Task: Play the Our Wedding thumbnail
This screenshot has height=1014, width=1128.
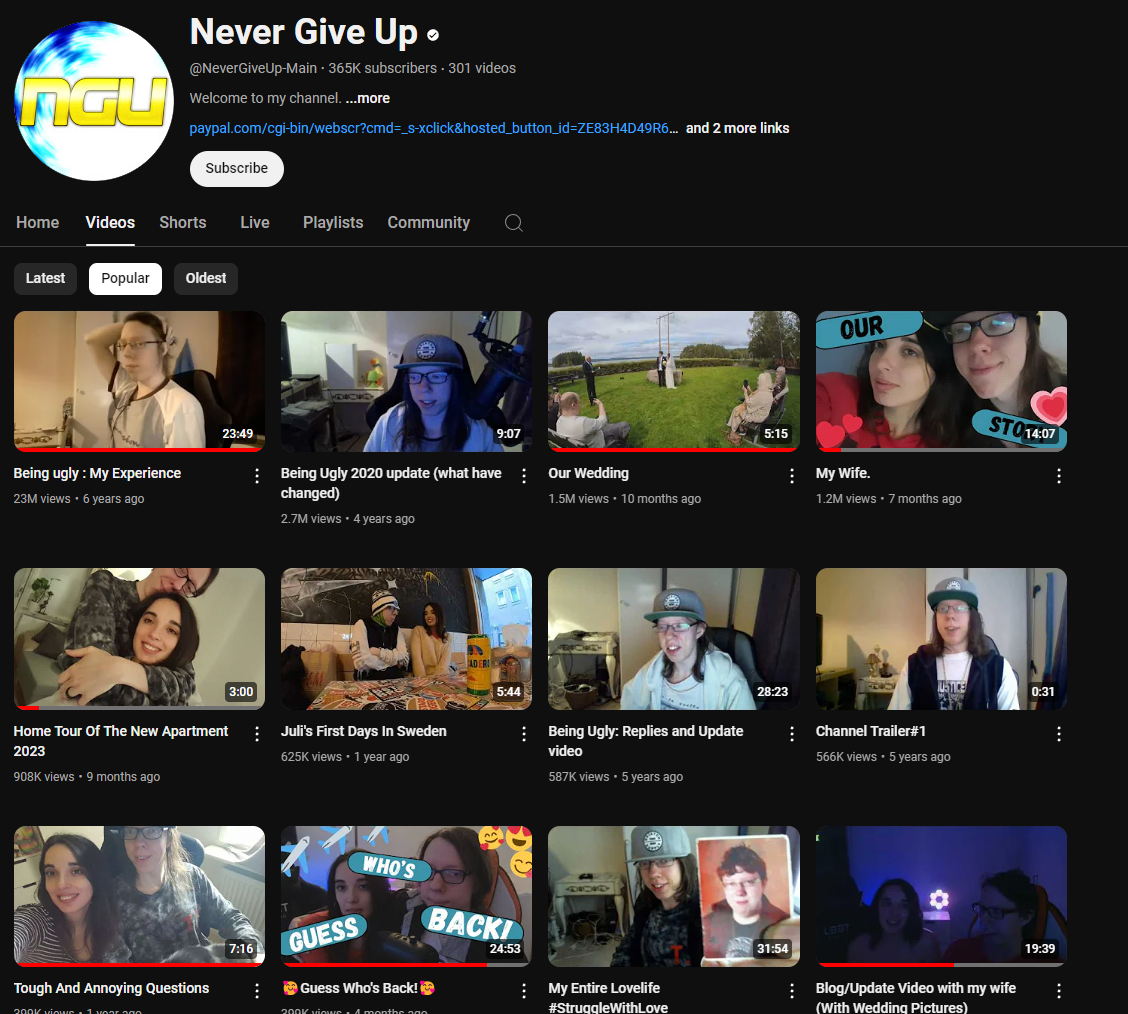Action: (674, 381)
